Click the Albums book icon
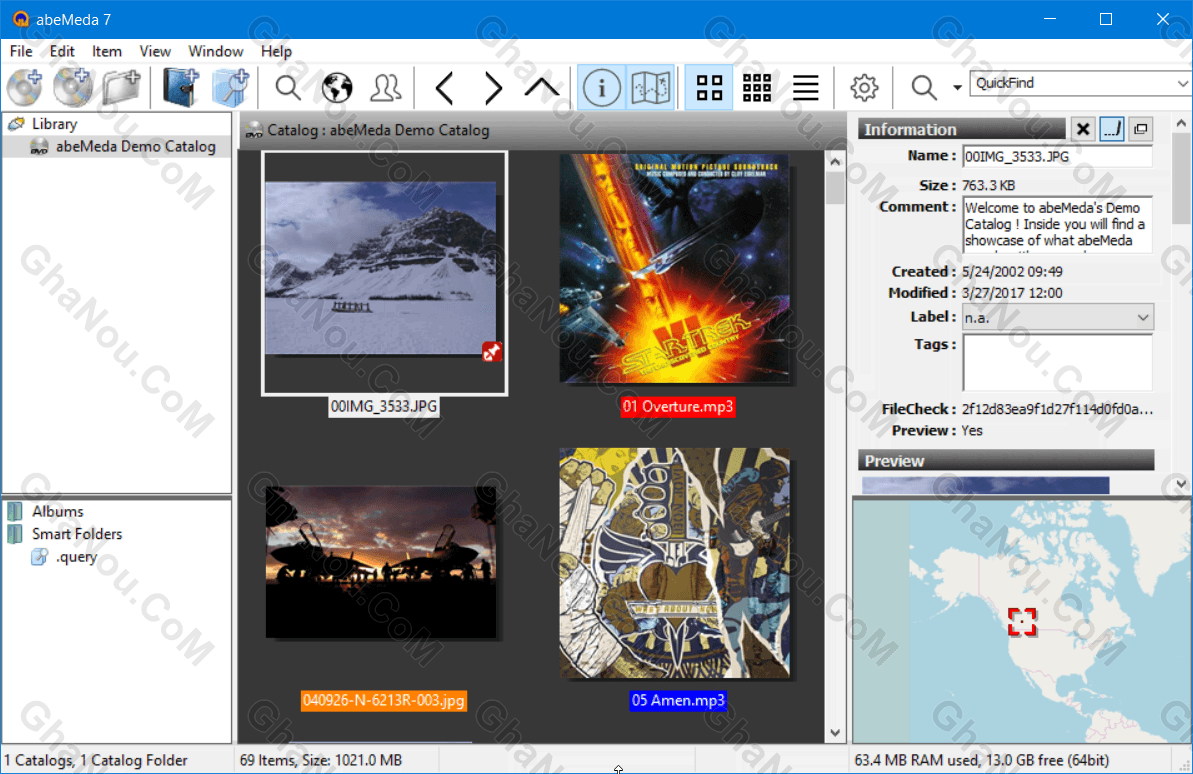This screenshot has height=774, width=1193. tap(15, 511)
